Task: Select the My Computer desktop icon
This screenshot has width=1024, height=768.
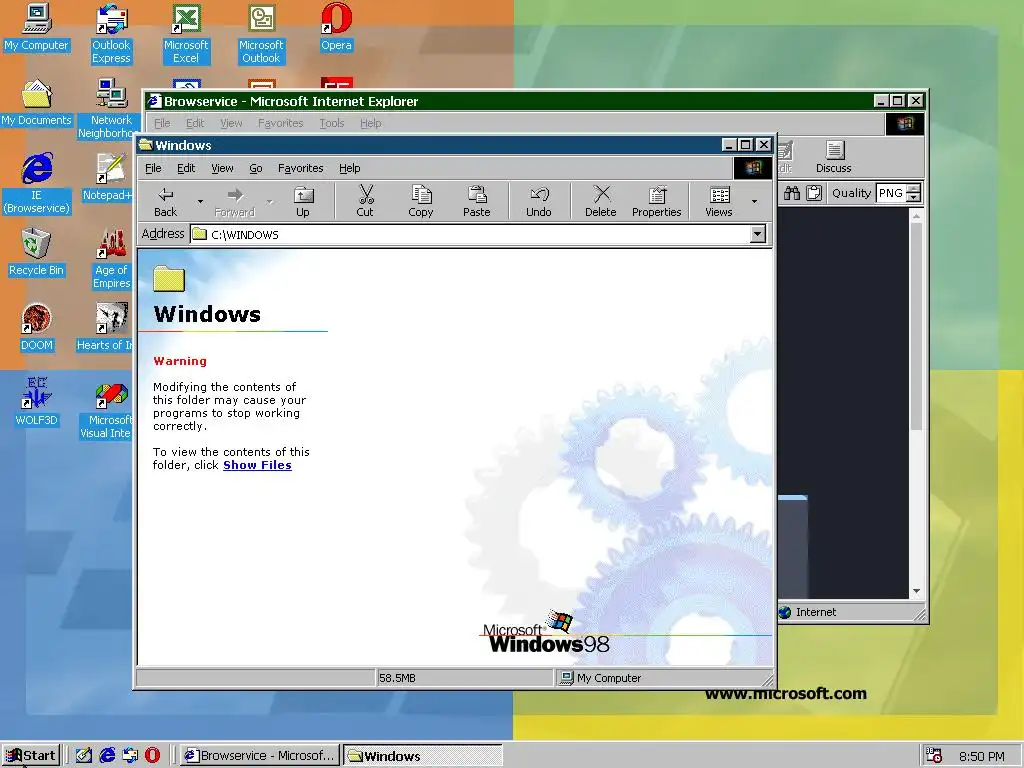Action: (x=37, y=27)
